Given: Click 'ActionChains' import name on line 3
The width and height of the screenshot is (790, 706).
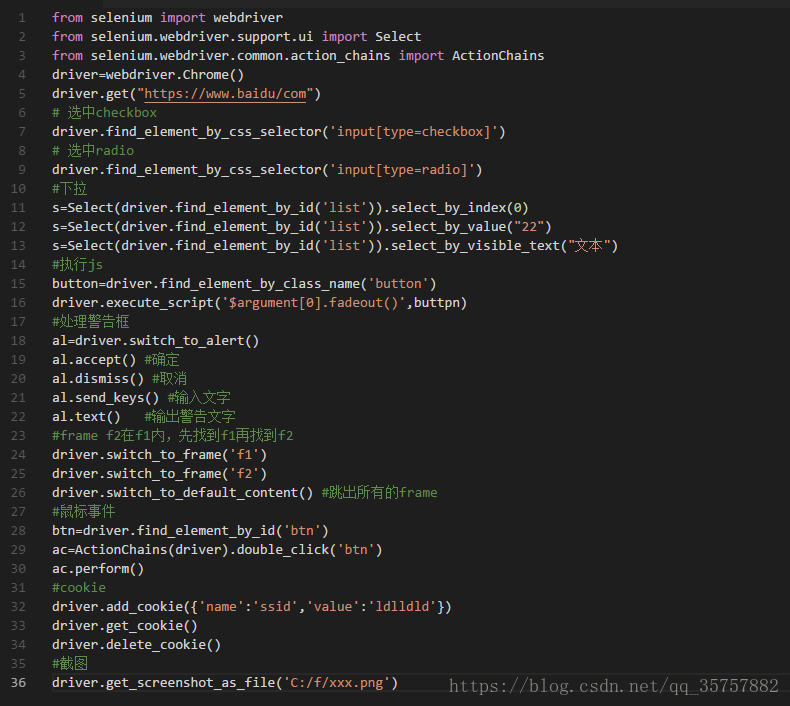Looking at the screenshot, I should click(498, 56).
